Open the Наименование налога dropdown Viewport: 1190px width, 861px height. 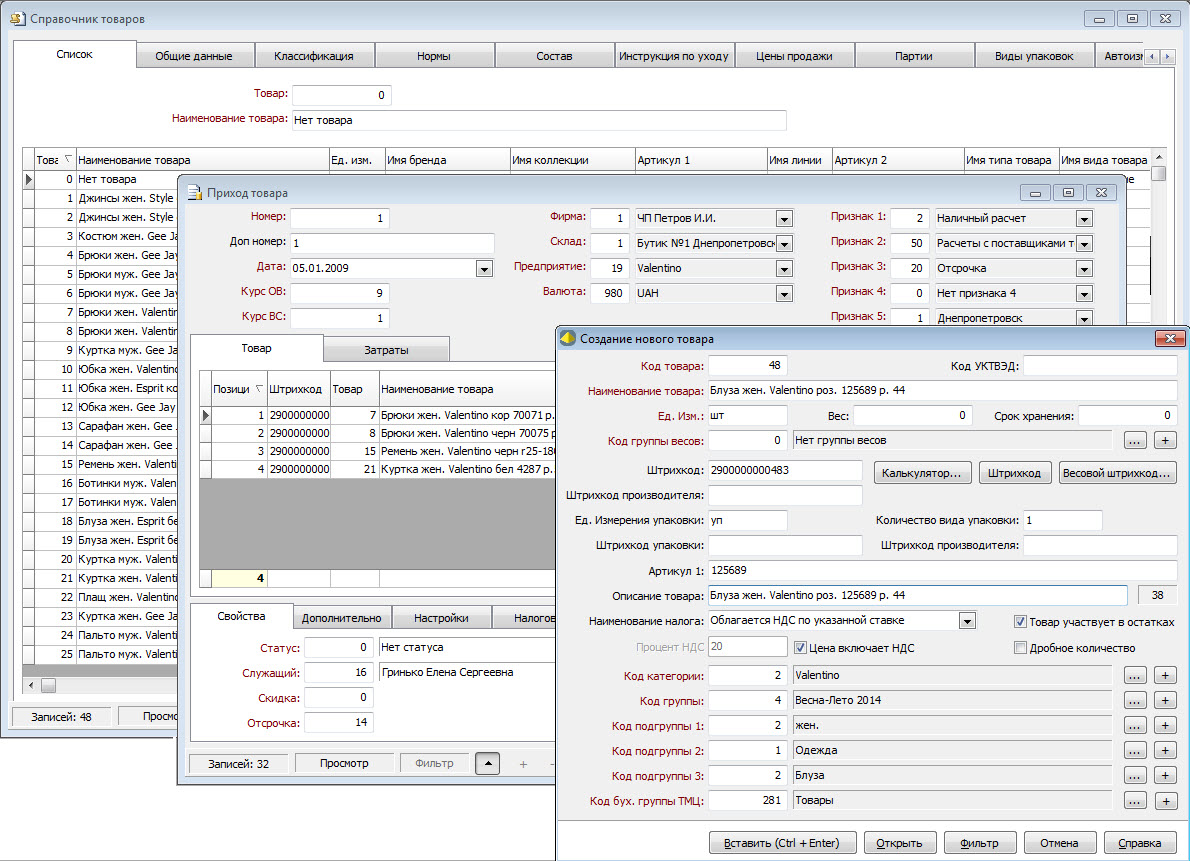point(967,621)
